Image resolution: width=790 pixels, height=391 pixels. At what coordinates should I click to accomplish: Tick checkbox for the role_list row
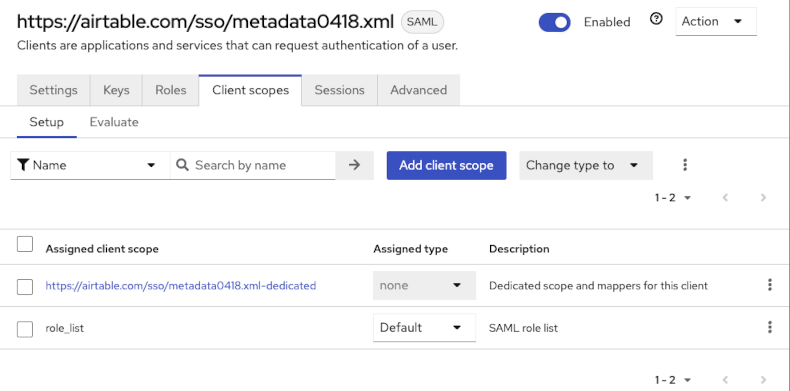coord(25,329)
